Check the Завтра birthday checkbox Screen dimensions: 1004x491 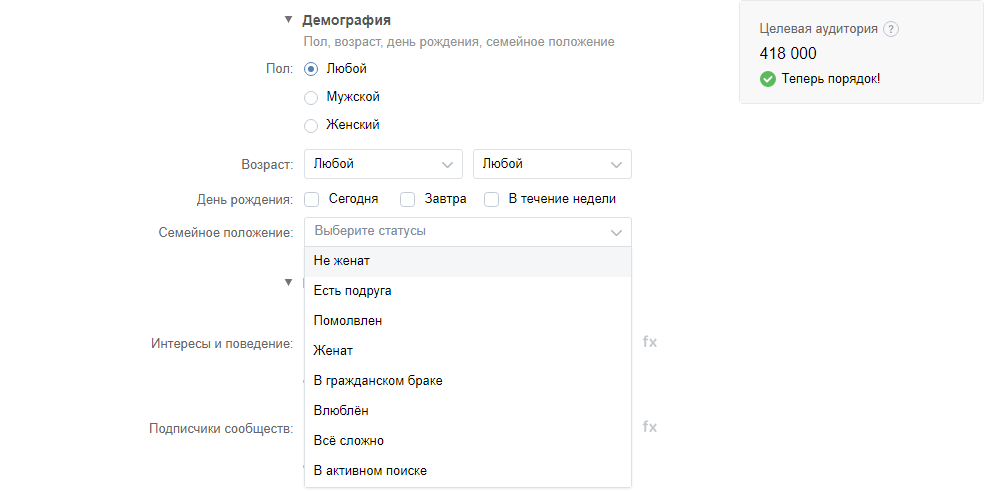click(407, 200)
